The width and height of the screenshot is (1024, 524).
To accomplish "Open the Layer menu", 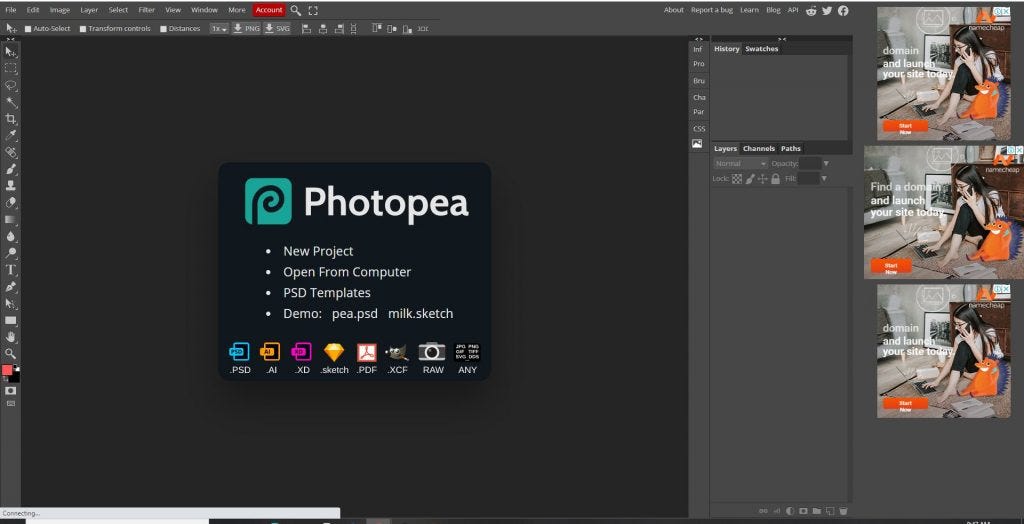I will pyautogui.click(x=89, y=10).
